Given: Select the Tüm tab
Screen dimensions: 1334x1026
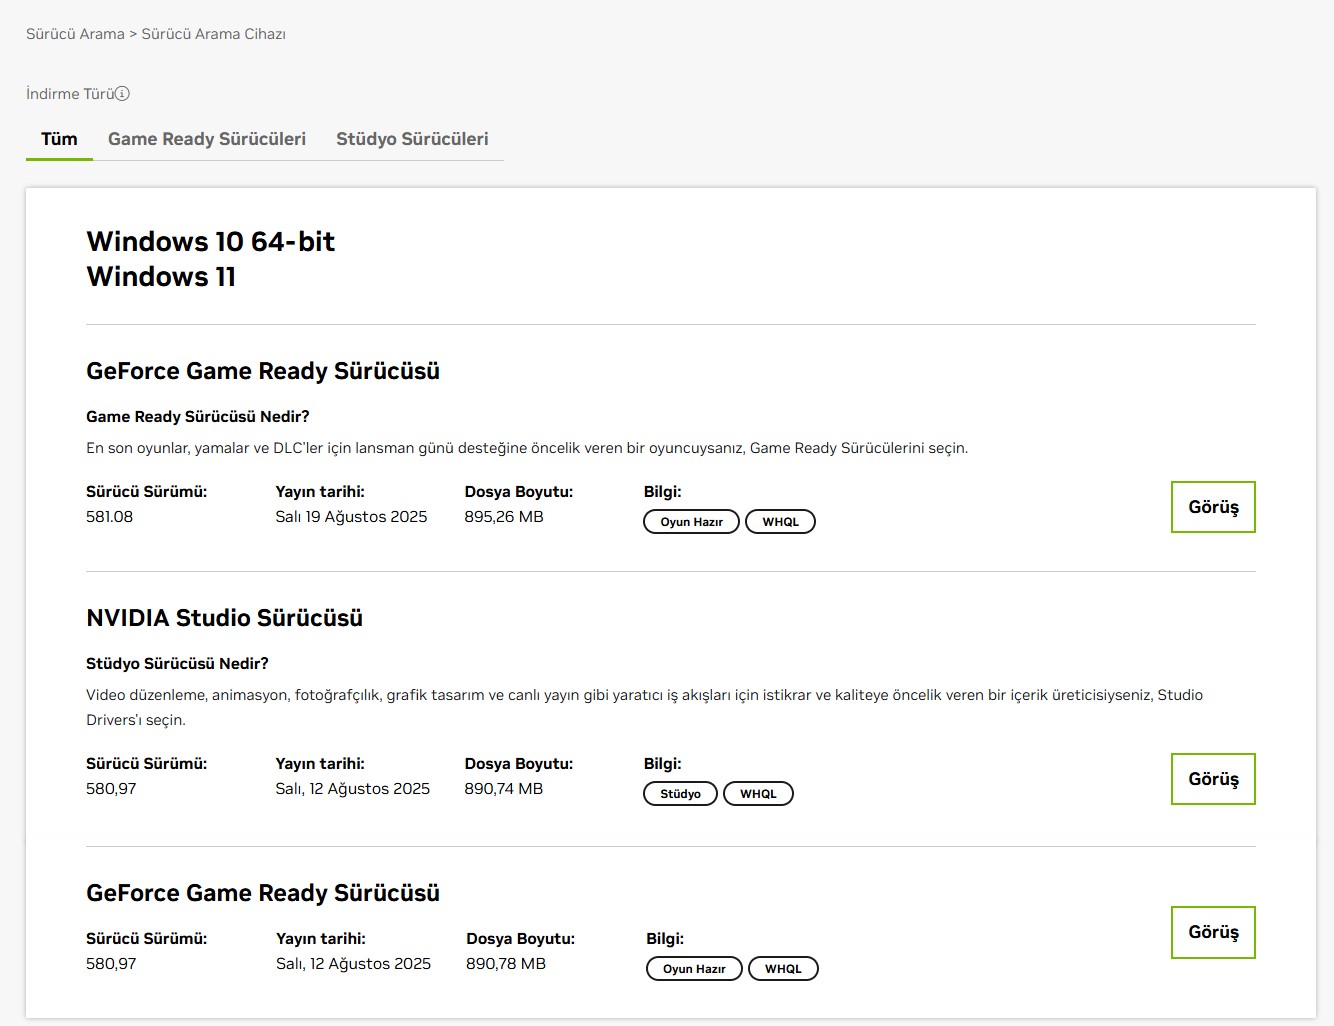Looking at the screenshot, I should [59, 139].
